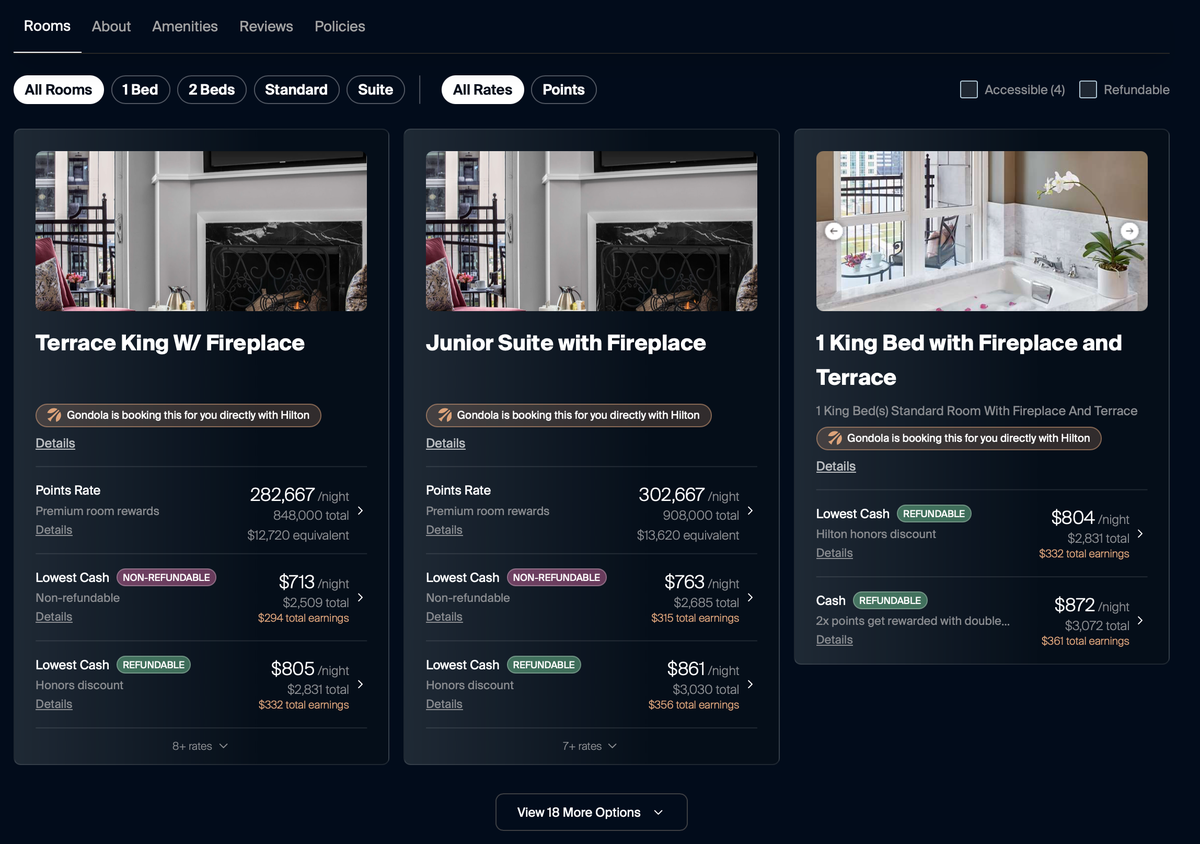The height and width of the screenshot is (844, 1200).
Task: Show next photo of 1 King Bed room
Action: (x=1129, y=231)
